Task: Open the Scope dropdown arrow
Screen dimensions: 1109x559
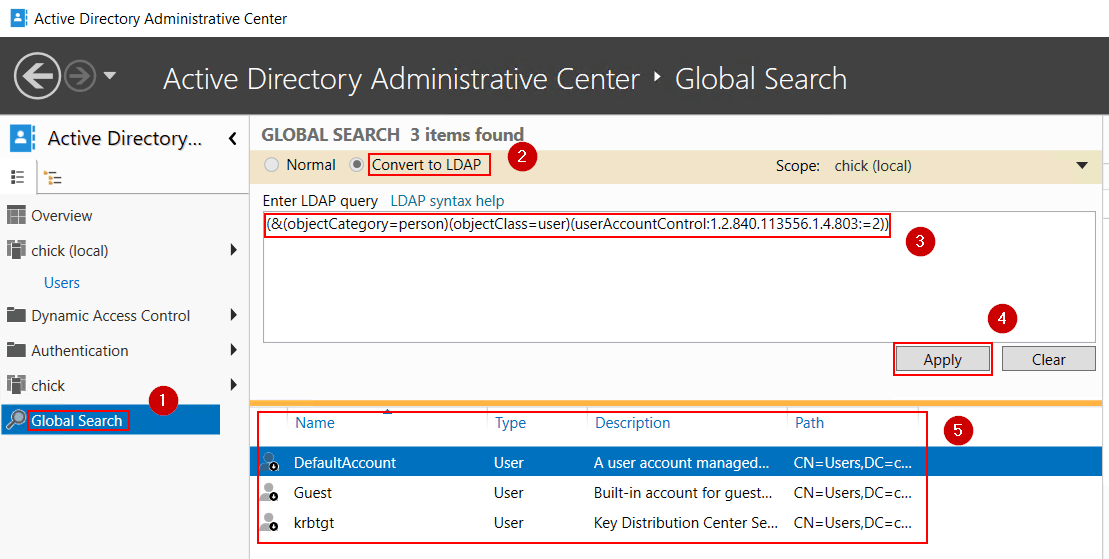Action: click(x=1081, y=166)
